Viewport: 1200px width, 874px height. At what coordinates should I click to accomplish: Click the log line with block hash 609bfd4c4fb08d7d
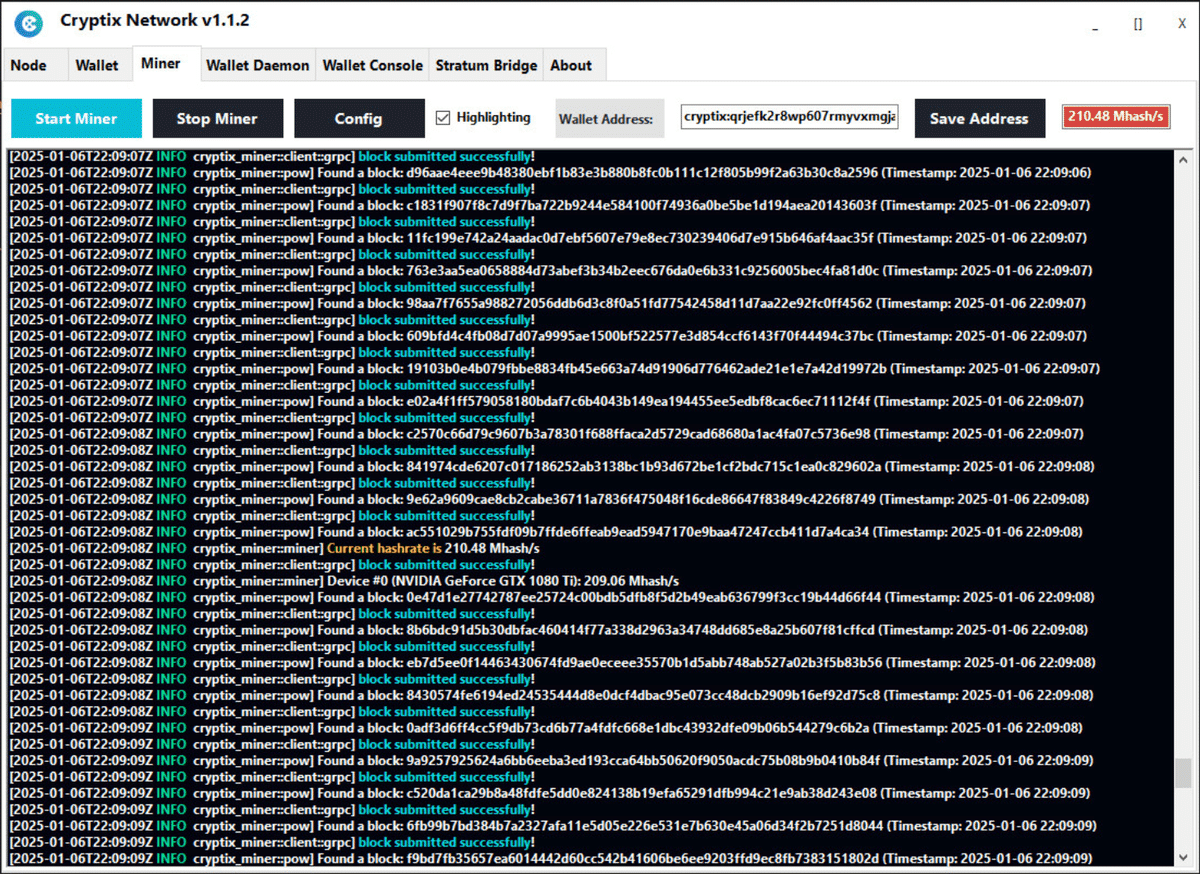click(548, 336)
